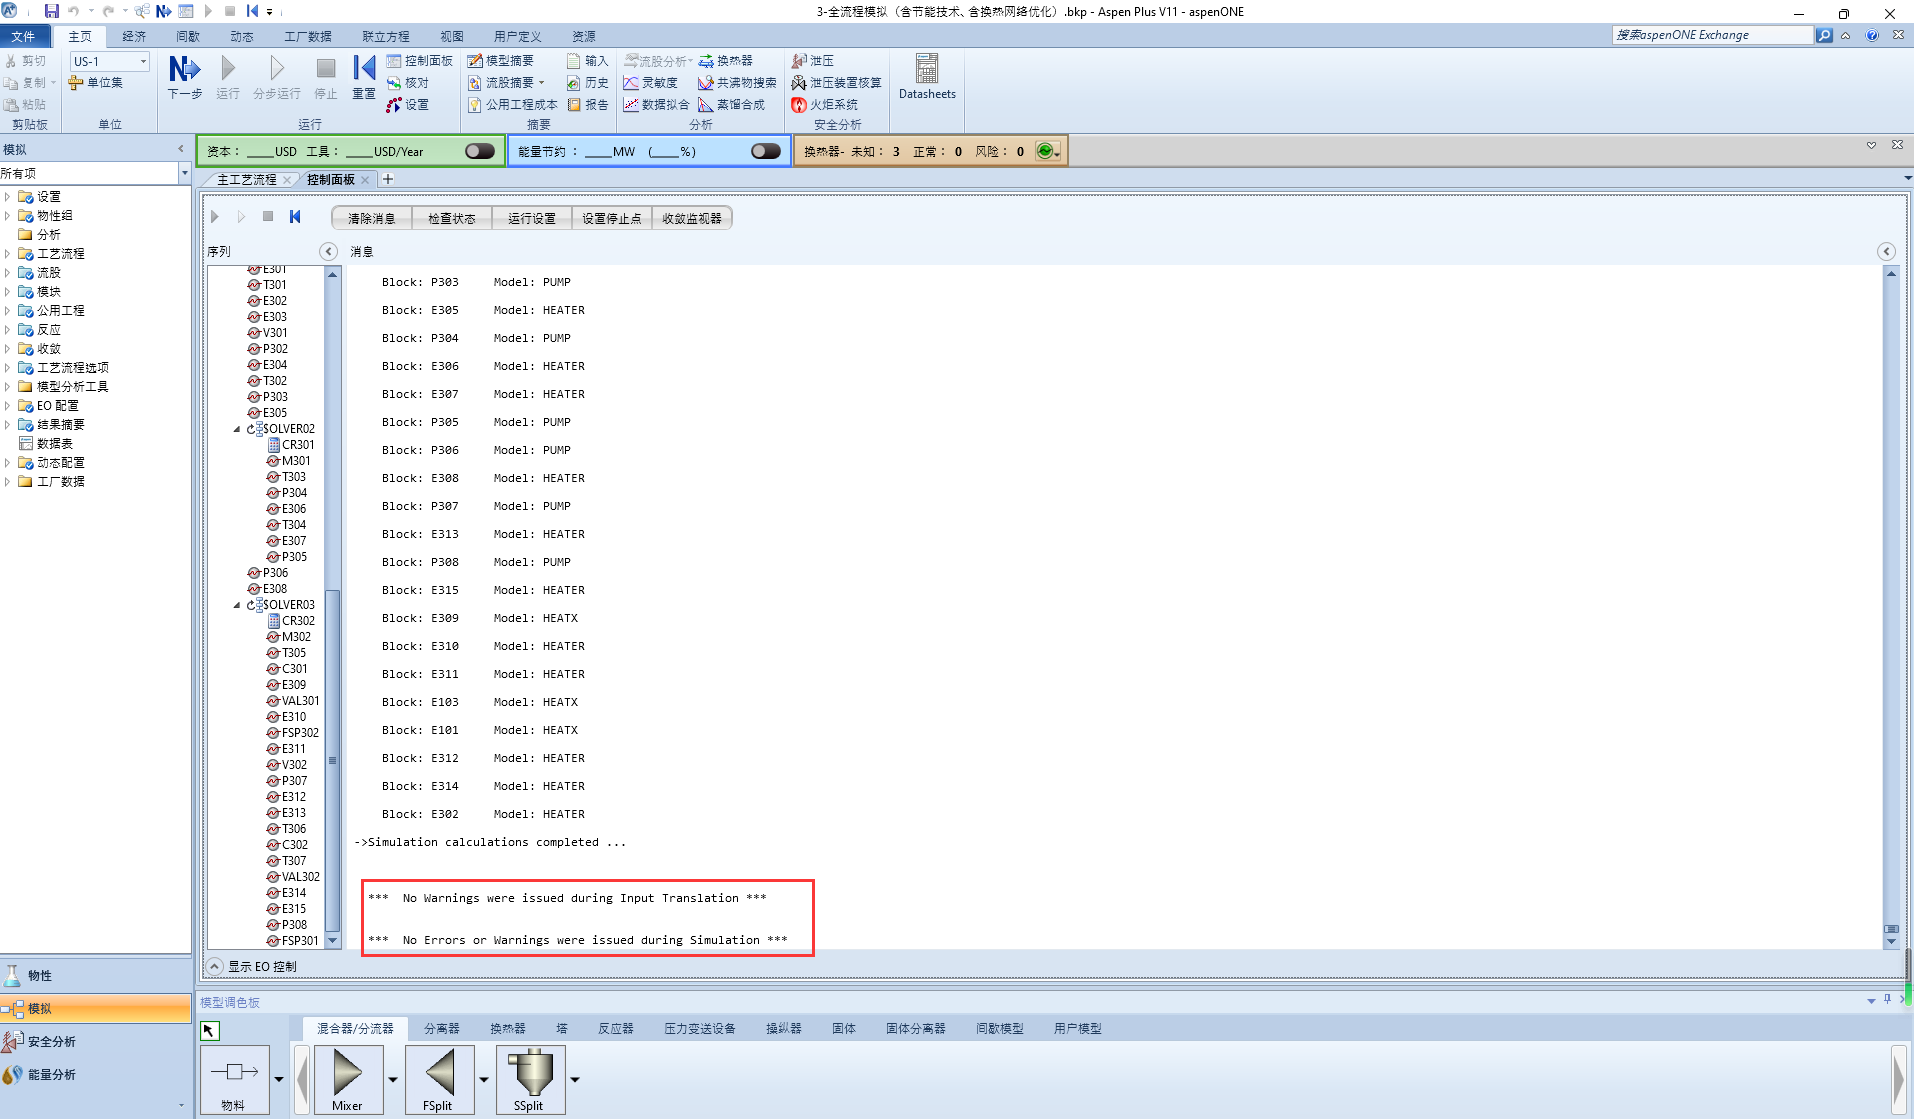Screen dimensions: 1914x1119
Task: Click the 设置停止点 button
Action: coord(612,218)
